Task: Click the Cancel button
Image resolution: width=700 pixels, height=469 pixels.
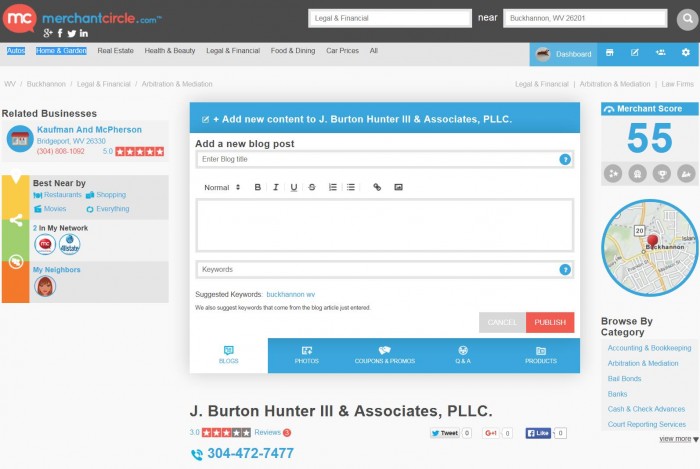Action: (502, 322)
